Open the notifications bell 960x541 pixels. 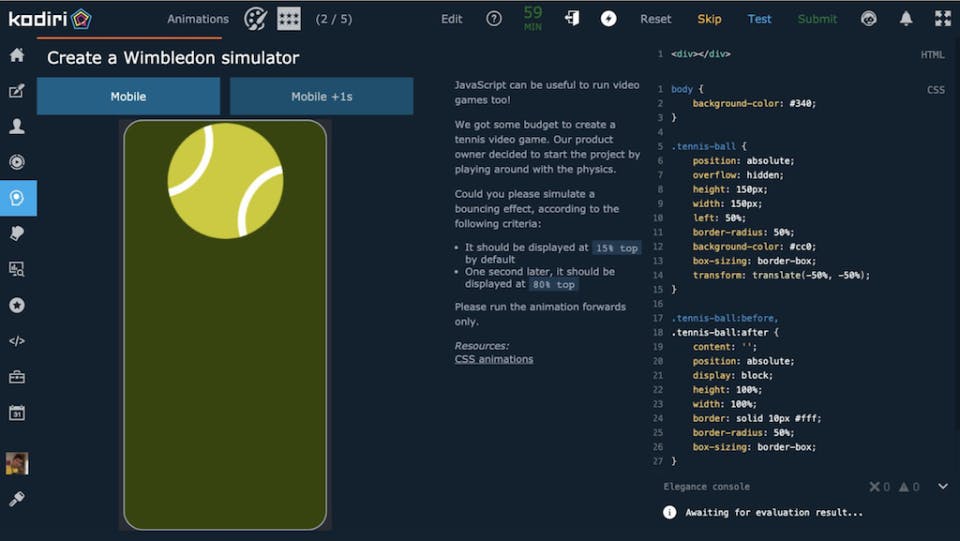tap(906, 19)
